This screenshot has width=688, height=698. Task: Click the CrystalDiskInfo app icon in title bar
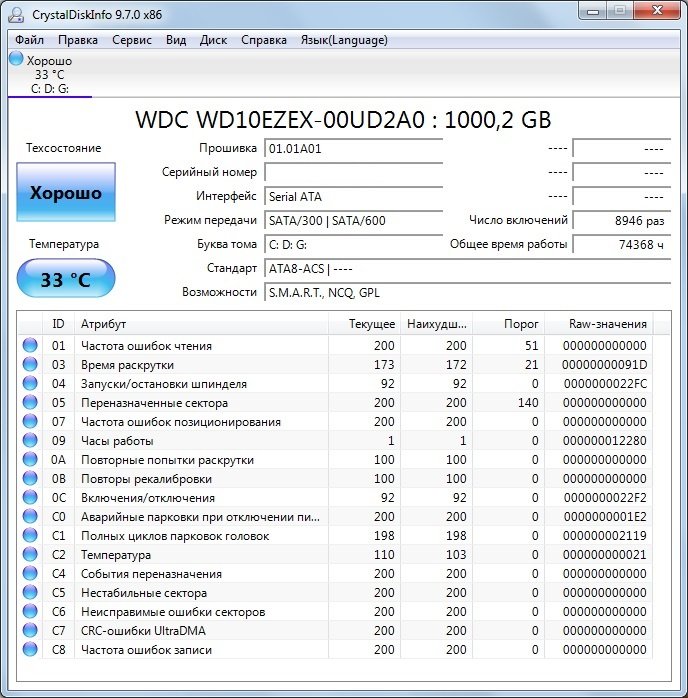click(16, 13)
